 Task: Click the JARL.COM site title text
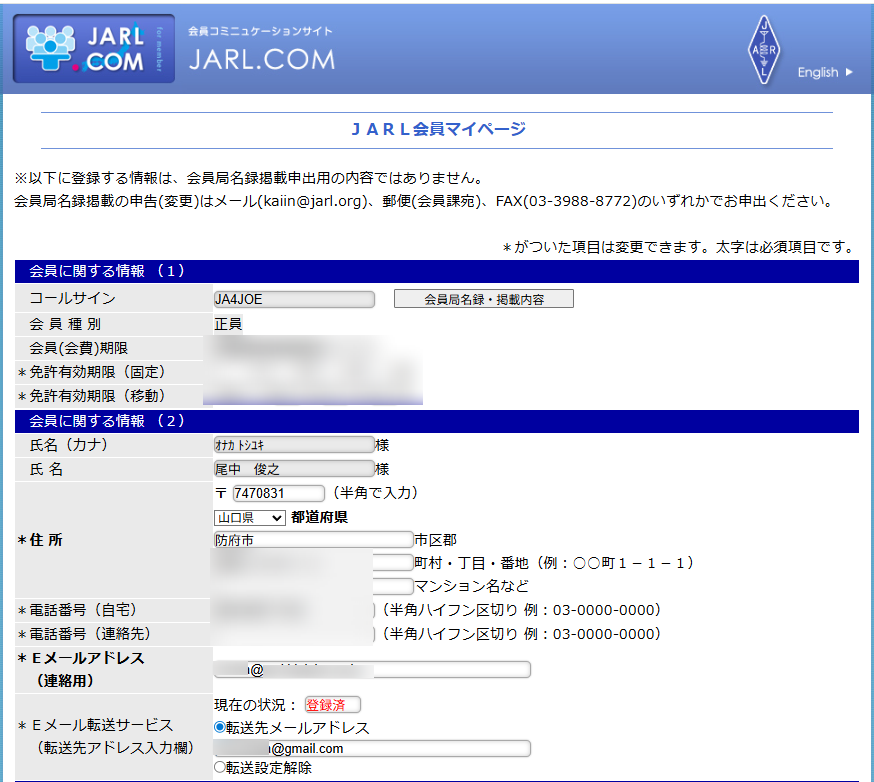pos(262,60)
